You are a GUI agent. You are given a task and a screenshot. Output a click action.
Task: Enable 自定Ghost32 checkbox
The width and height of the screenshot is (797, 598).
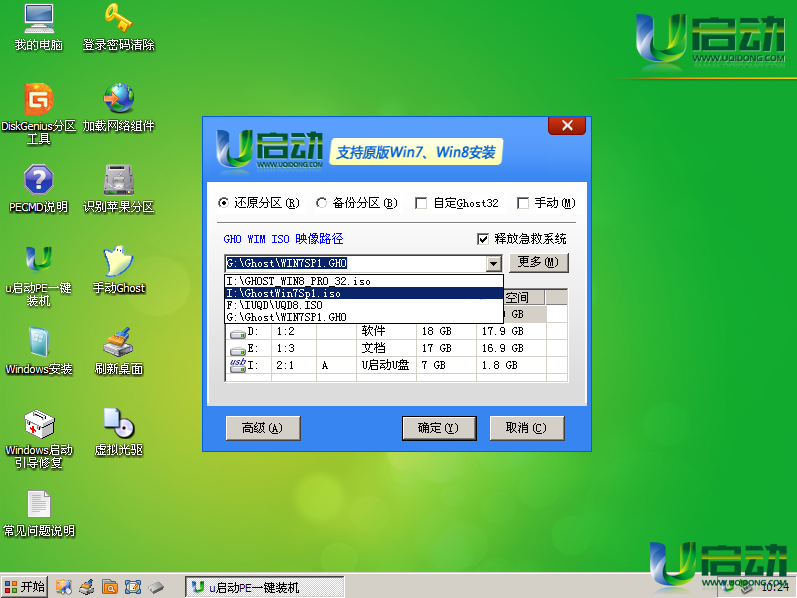tap(421, 203)
